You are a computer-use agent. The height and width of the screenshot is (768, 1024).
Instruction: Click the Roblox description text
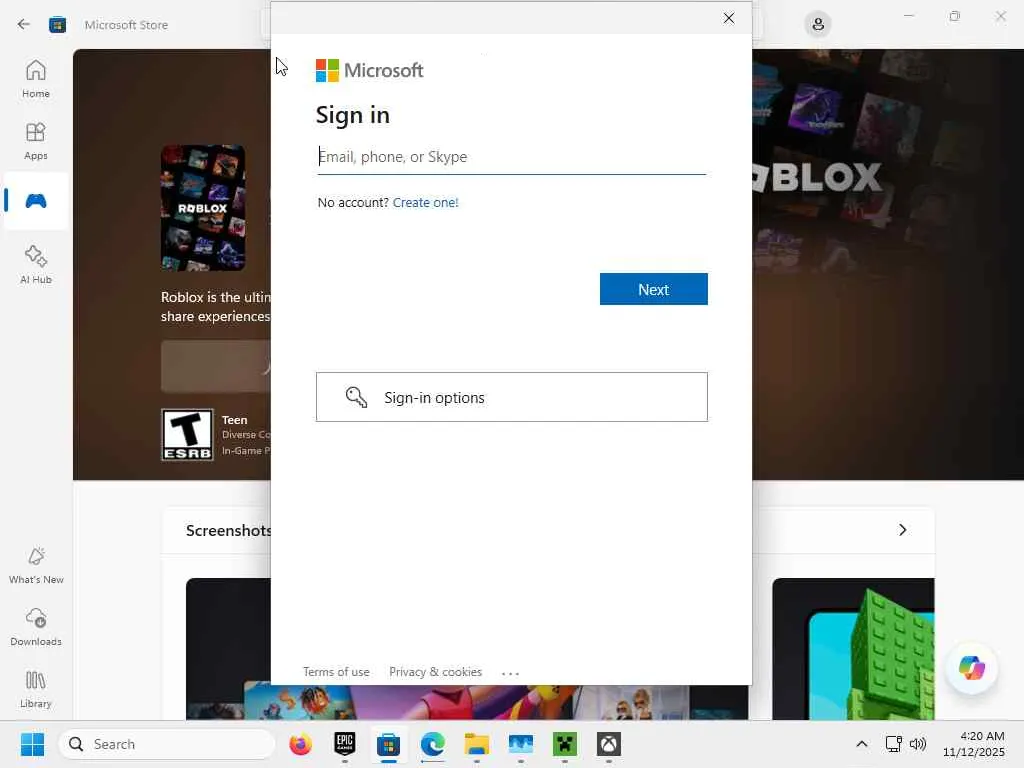(216, 307)
